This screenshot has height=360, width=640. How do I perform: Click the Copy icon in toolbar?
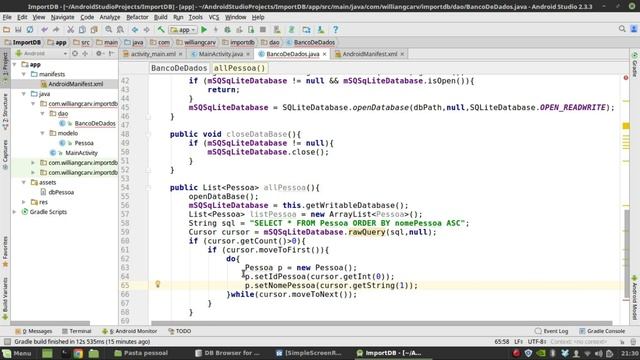pyautogui.click(x=82, y=29)
